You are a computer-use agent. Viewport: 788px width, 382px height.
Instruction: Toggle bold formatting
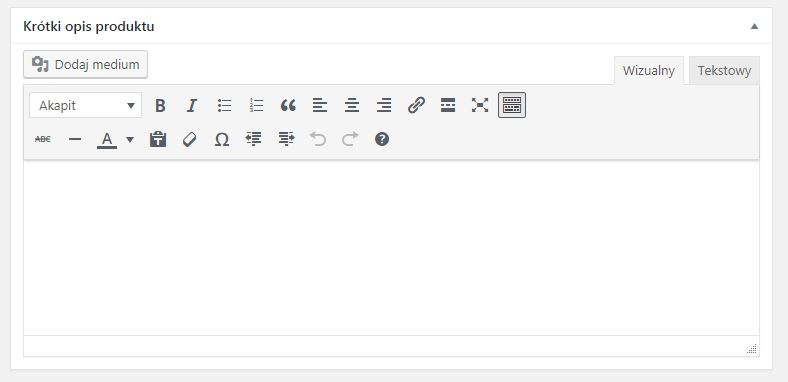160,105
